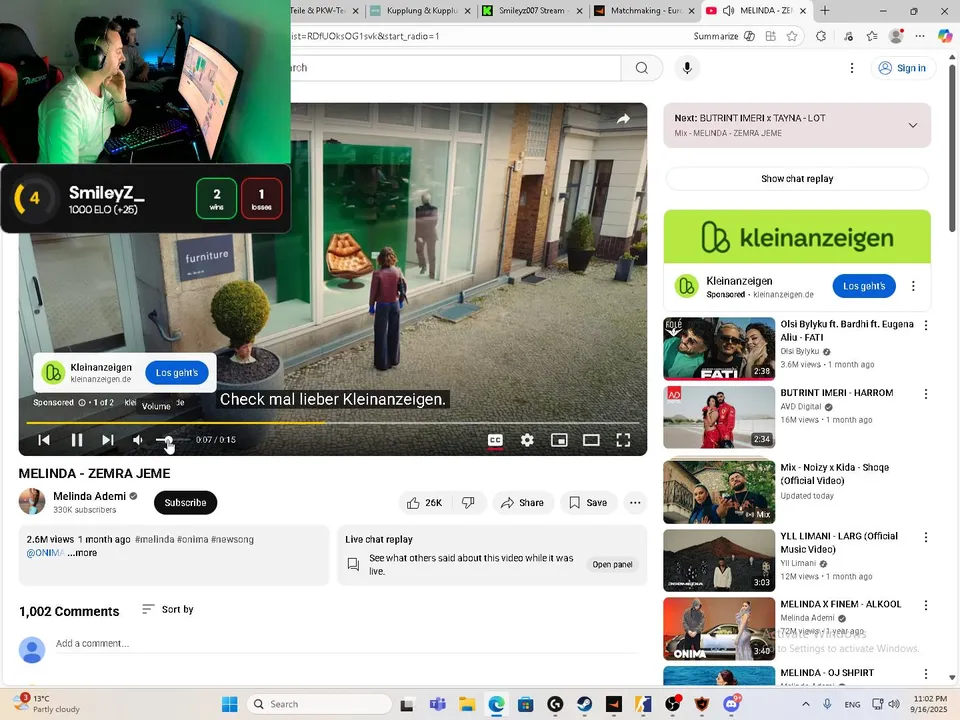Open Steam from the taskbar
Image resolution: width=960 pixels, height=720 pixels.
[585, 704]
